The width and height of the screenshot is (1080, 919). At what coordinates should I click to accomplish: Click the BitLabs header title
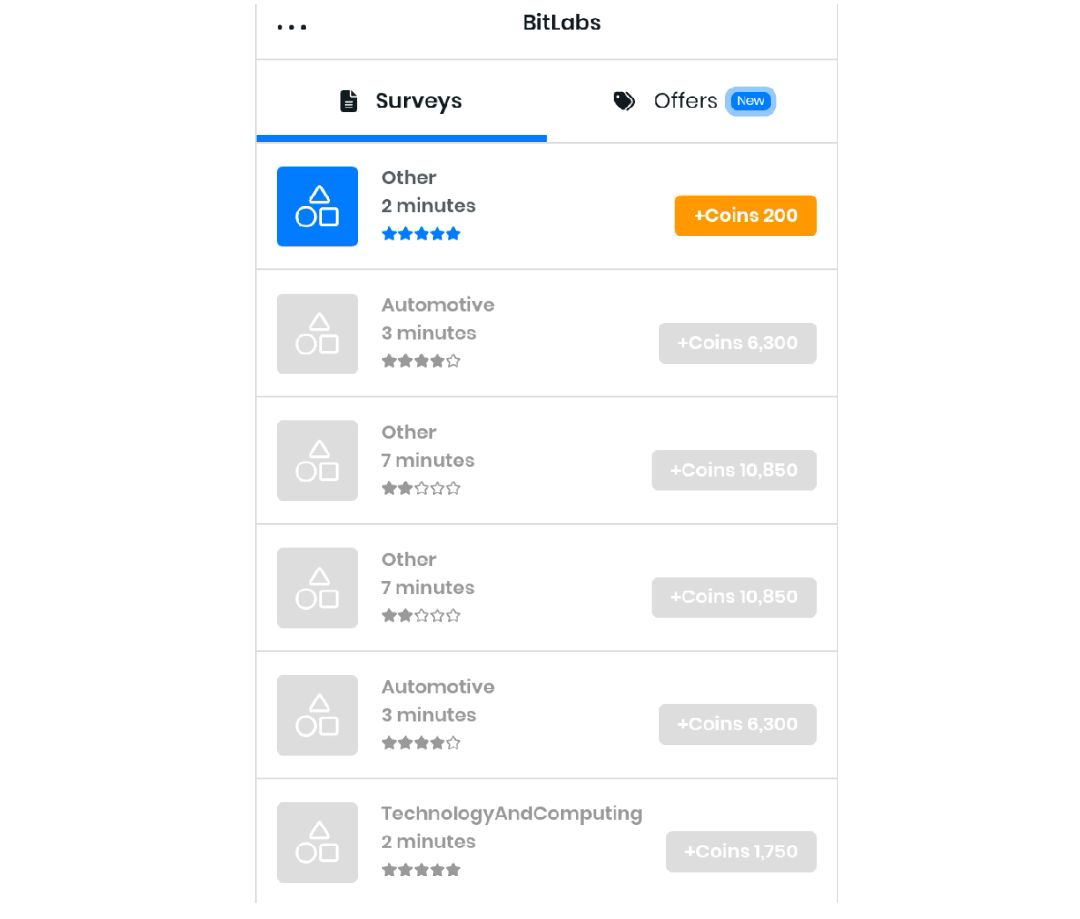[561, 23]
